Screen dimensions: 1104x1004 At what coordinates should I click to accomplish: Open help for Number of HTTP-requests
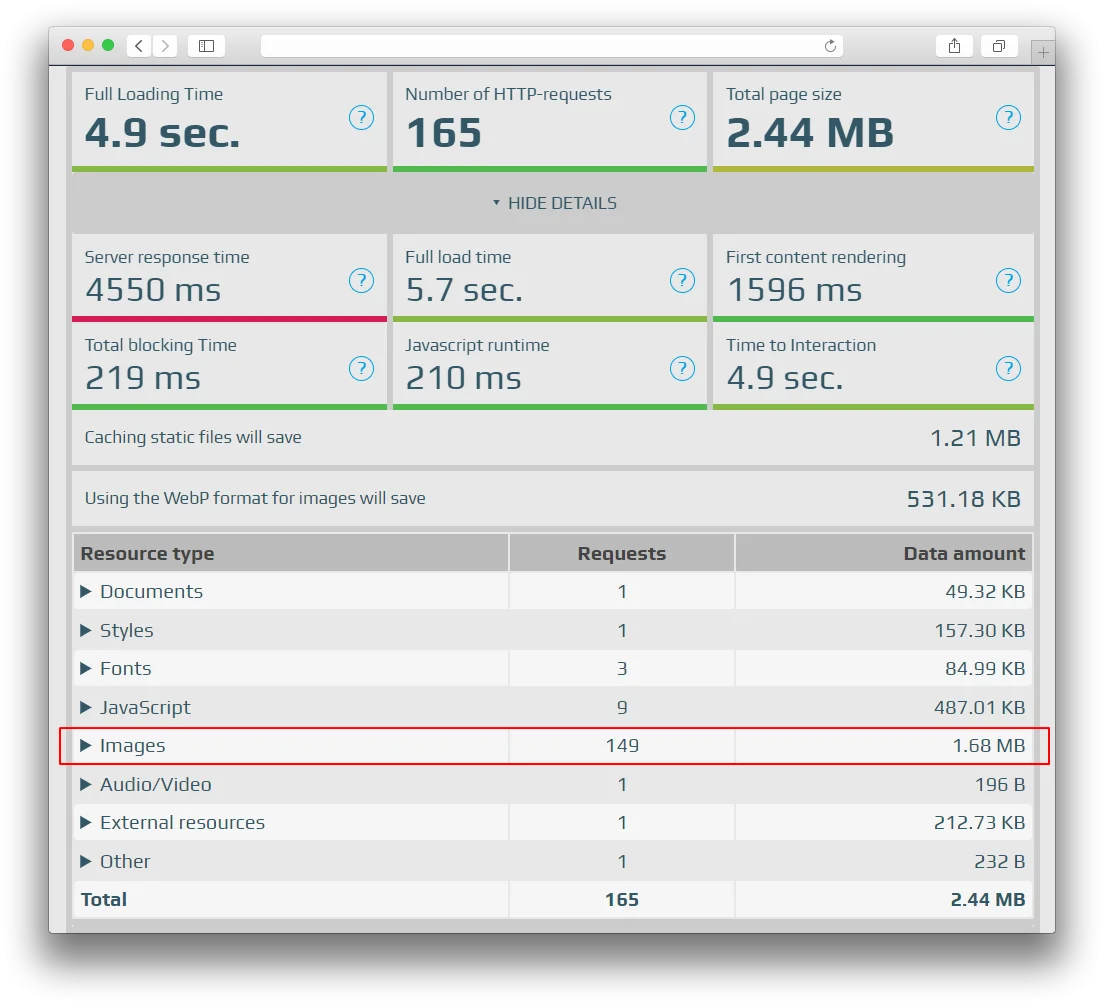point(682,118)
